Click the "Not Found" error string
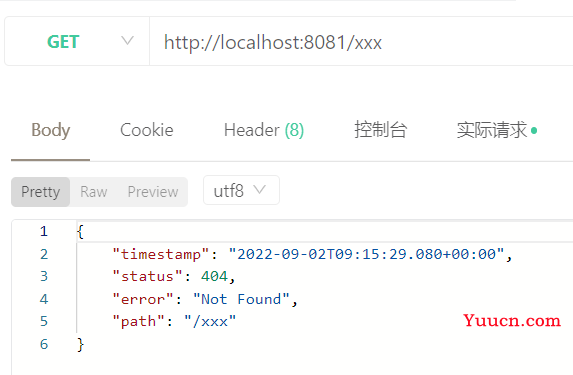The image size is (573, 375). pyautogui.click(x=241, y=299)
